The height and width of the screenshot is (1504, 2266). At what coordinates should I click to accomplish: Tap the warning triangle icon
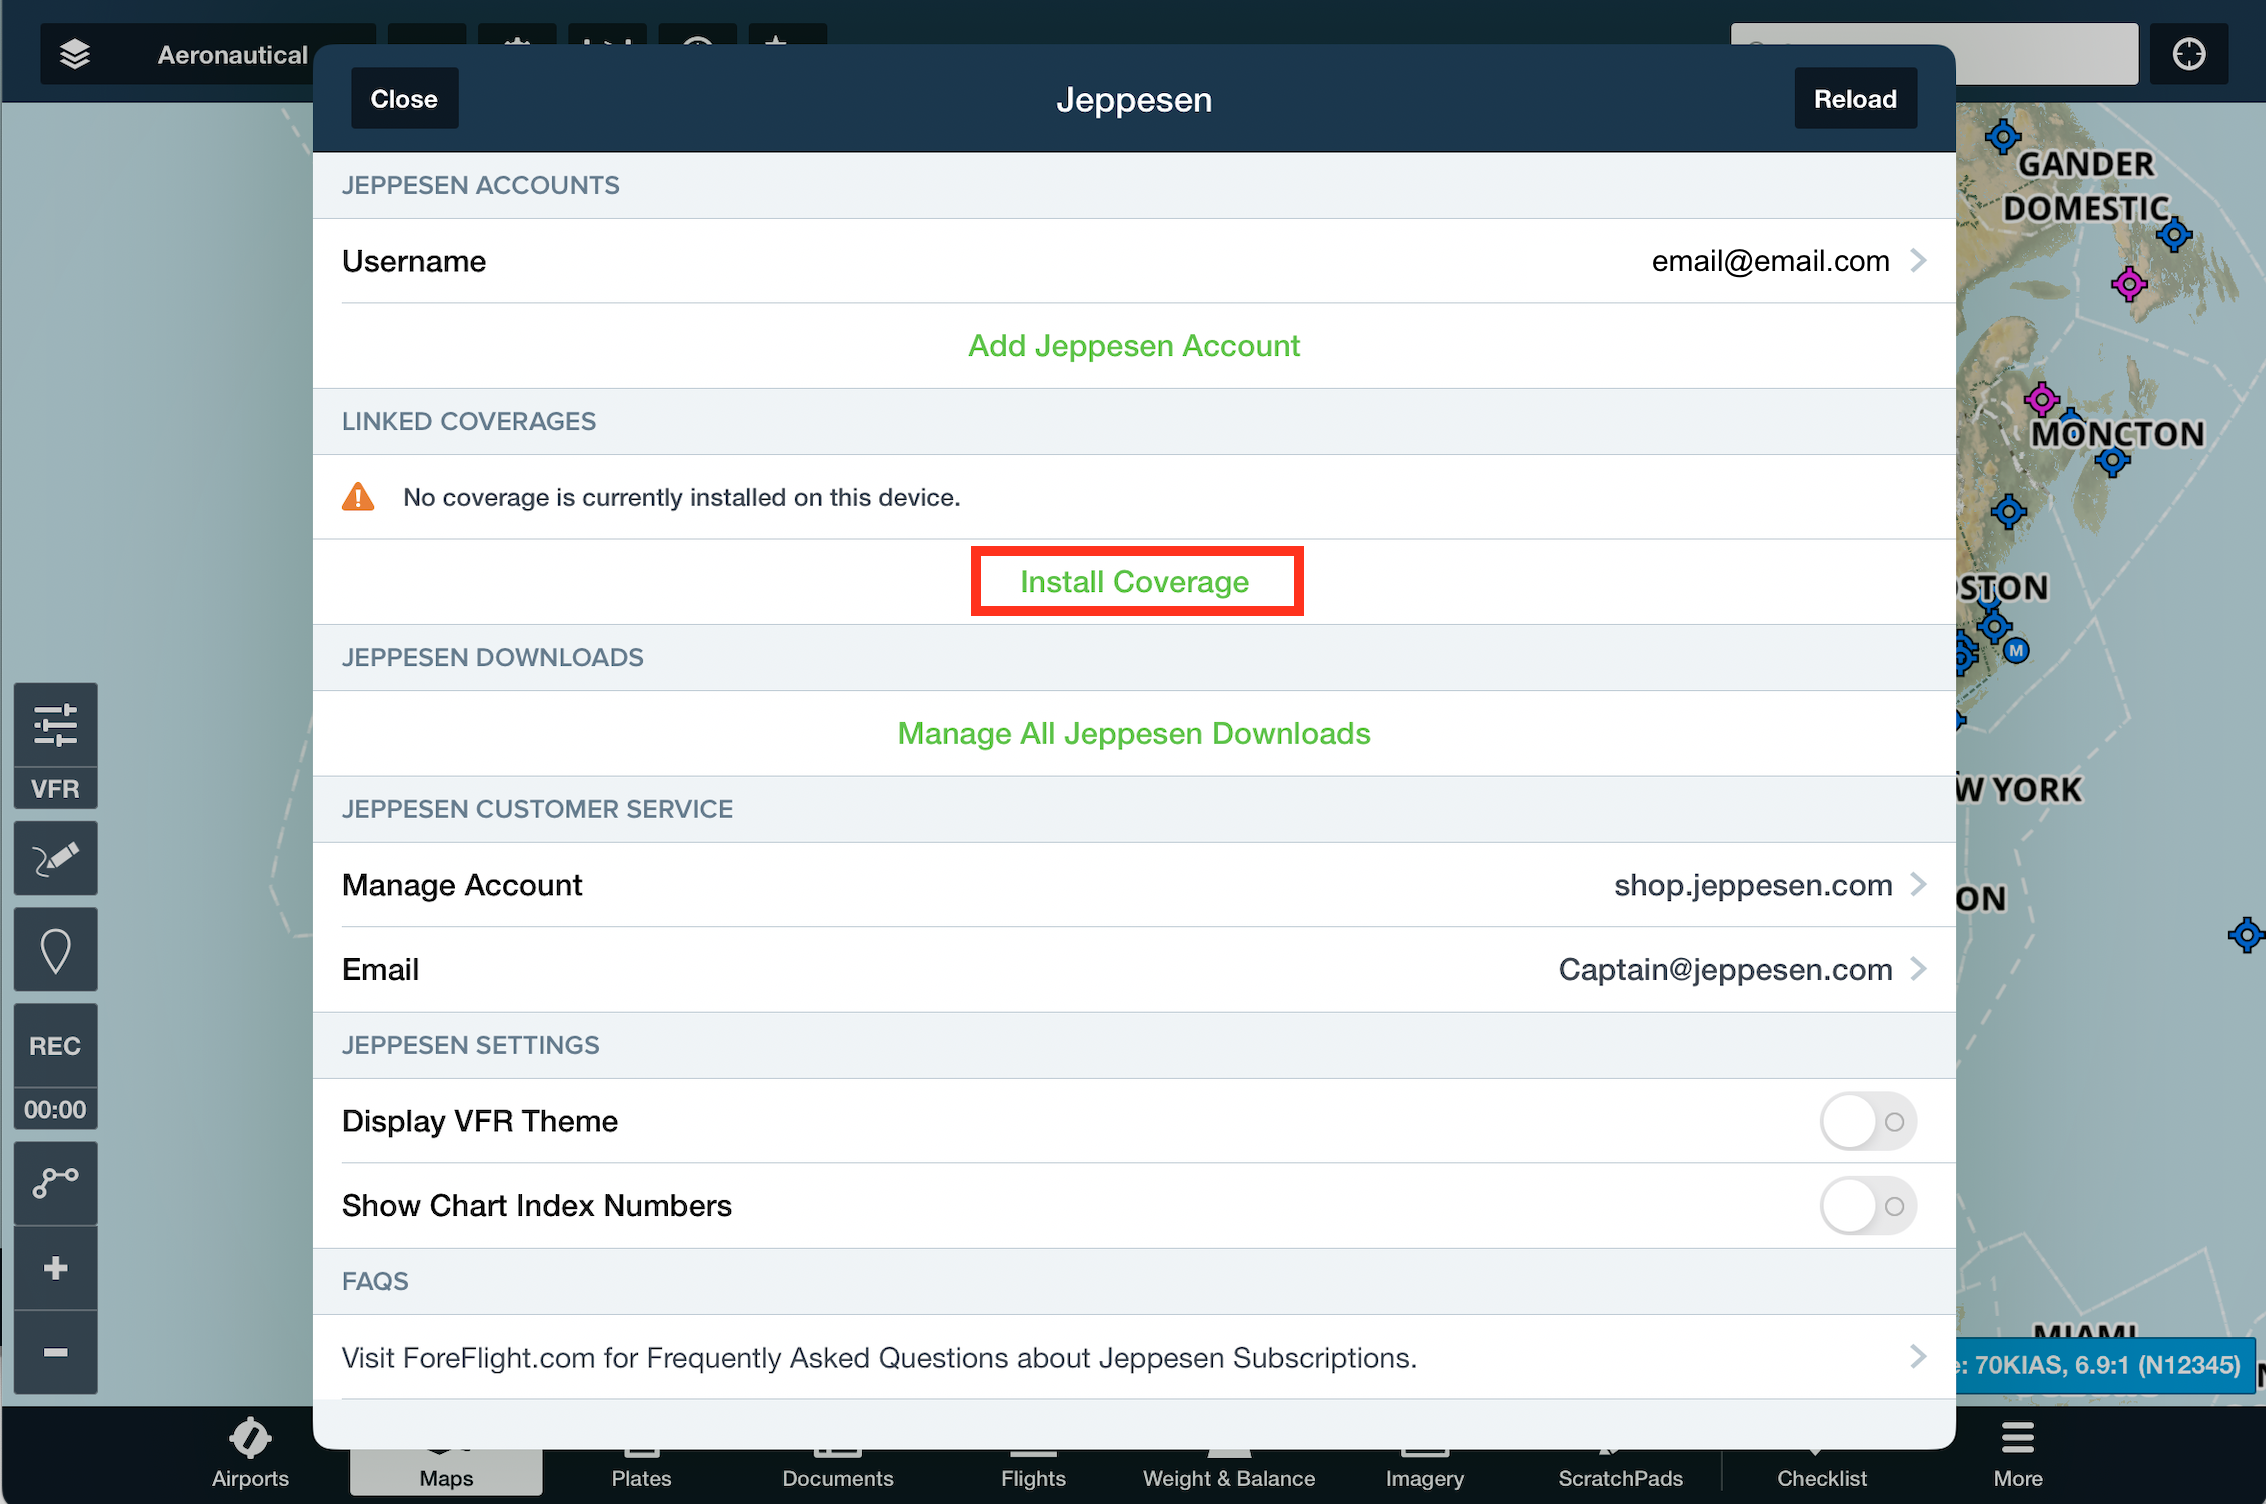tap(358, 497)
